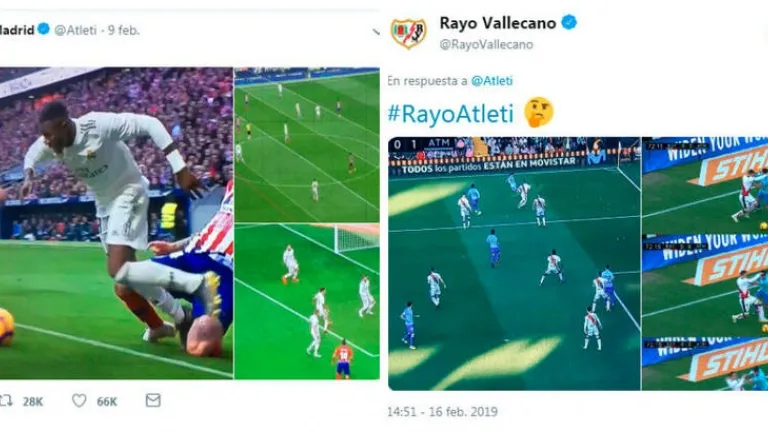Open the Movistar broadcast match screenshot
Screen dimensions: 768x432
coord(514,264)
